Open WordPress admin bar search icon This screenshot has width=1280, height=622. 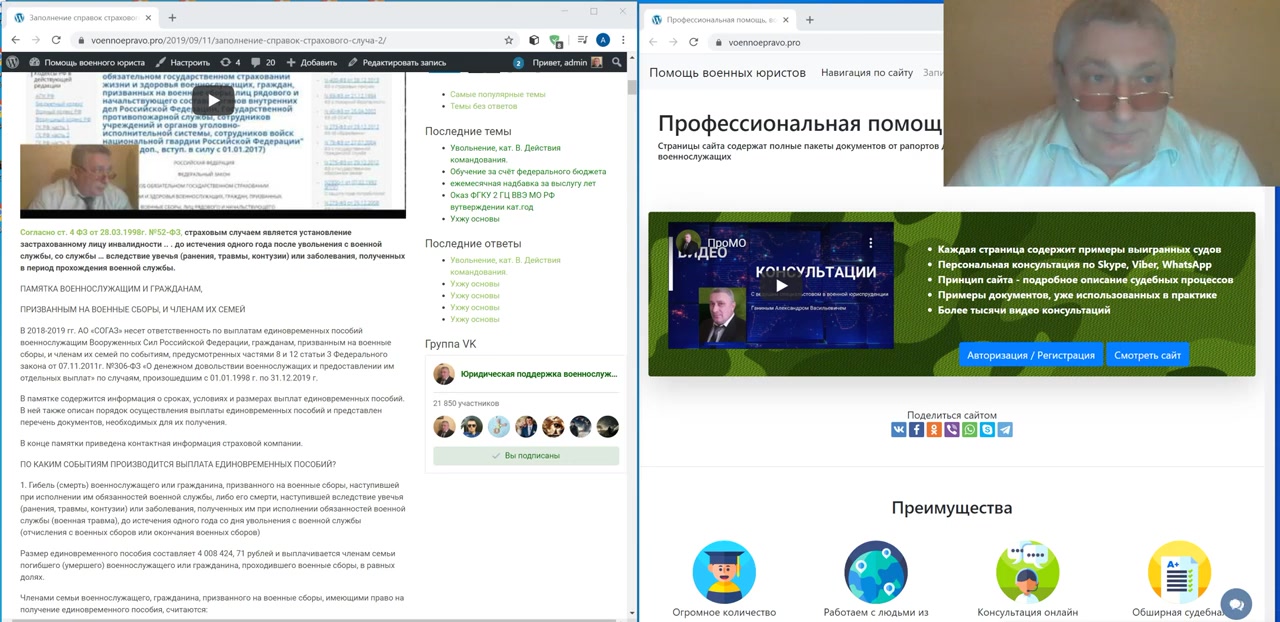click(617, 62)
